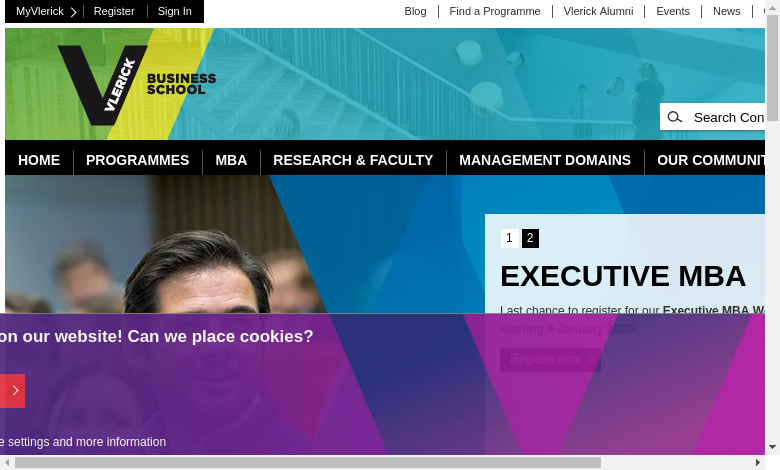Open the MyVlerick menu

click(39, 11)
